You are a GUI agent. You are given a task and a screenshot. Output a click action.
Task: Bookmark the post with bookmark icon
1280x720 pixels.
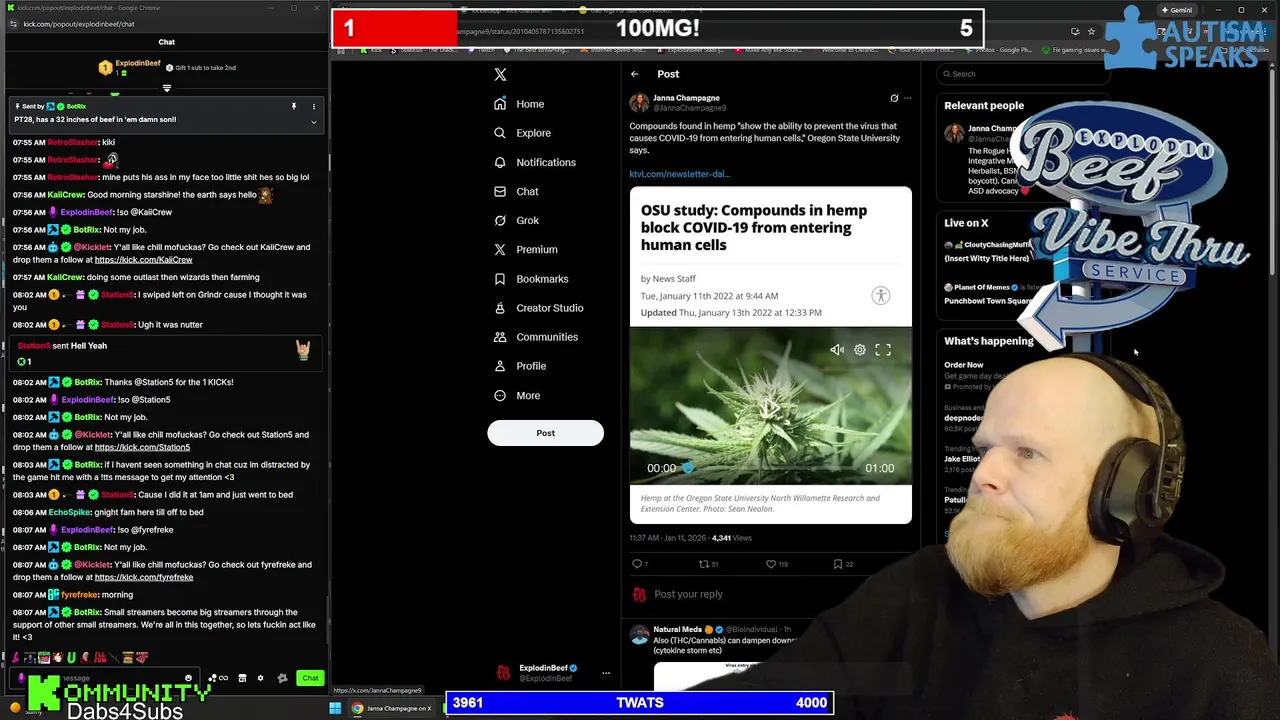(838, 564)
